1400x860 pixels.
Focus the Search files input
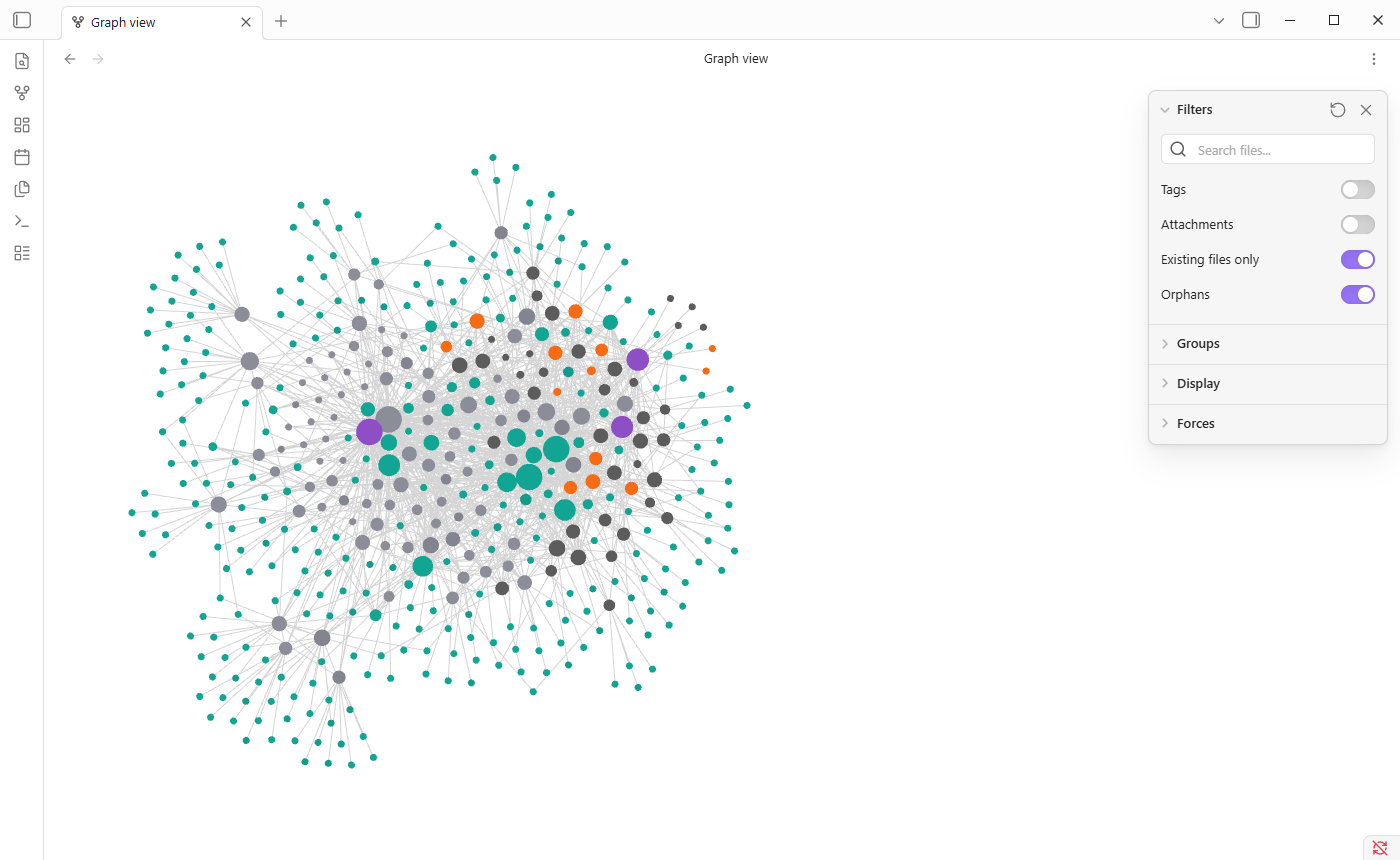pos(1268,150)
